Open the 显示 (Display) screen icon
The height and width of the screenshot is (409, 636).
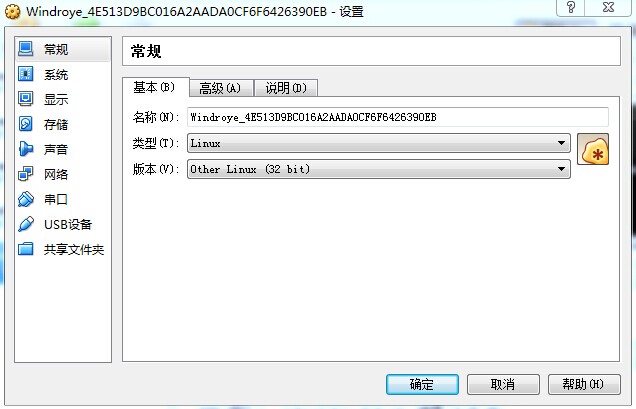[26, 99]
